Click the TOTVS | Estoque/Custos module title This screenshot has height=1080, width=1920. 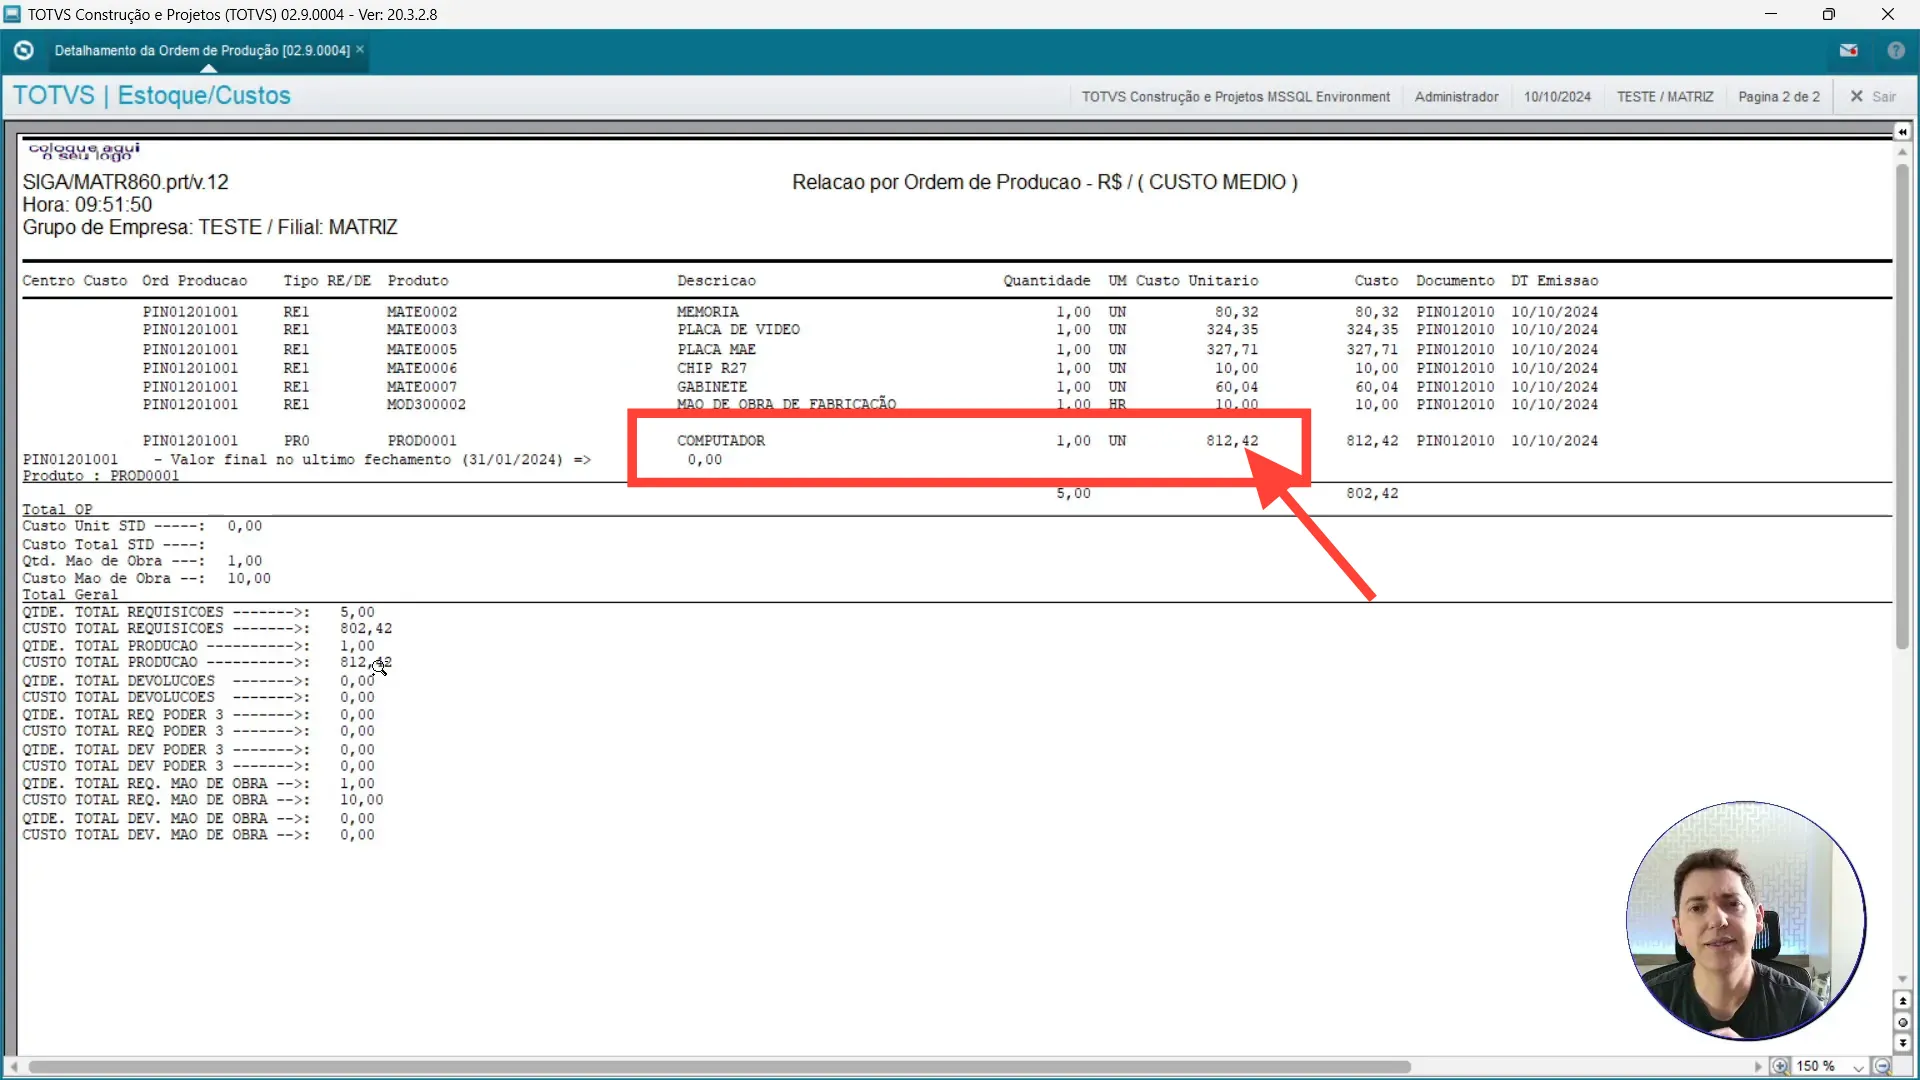[x=152, y=95]
